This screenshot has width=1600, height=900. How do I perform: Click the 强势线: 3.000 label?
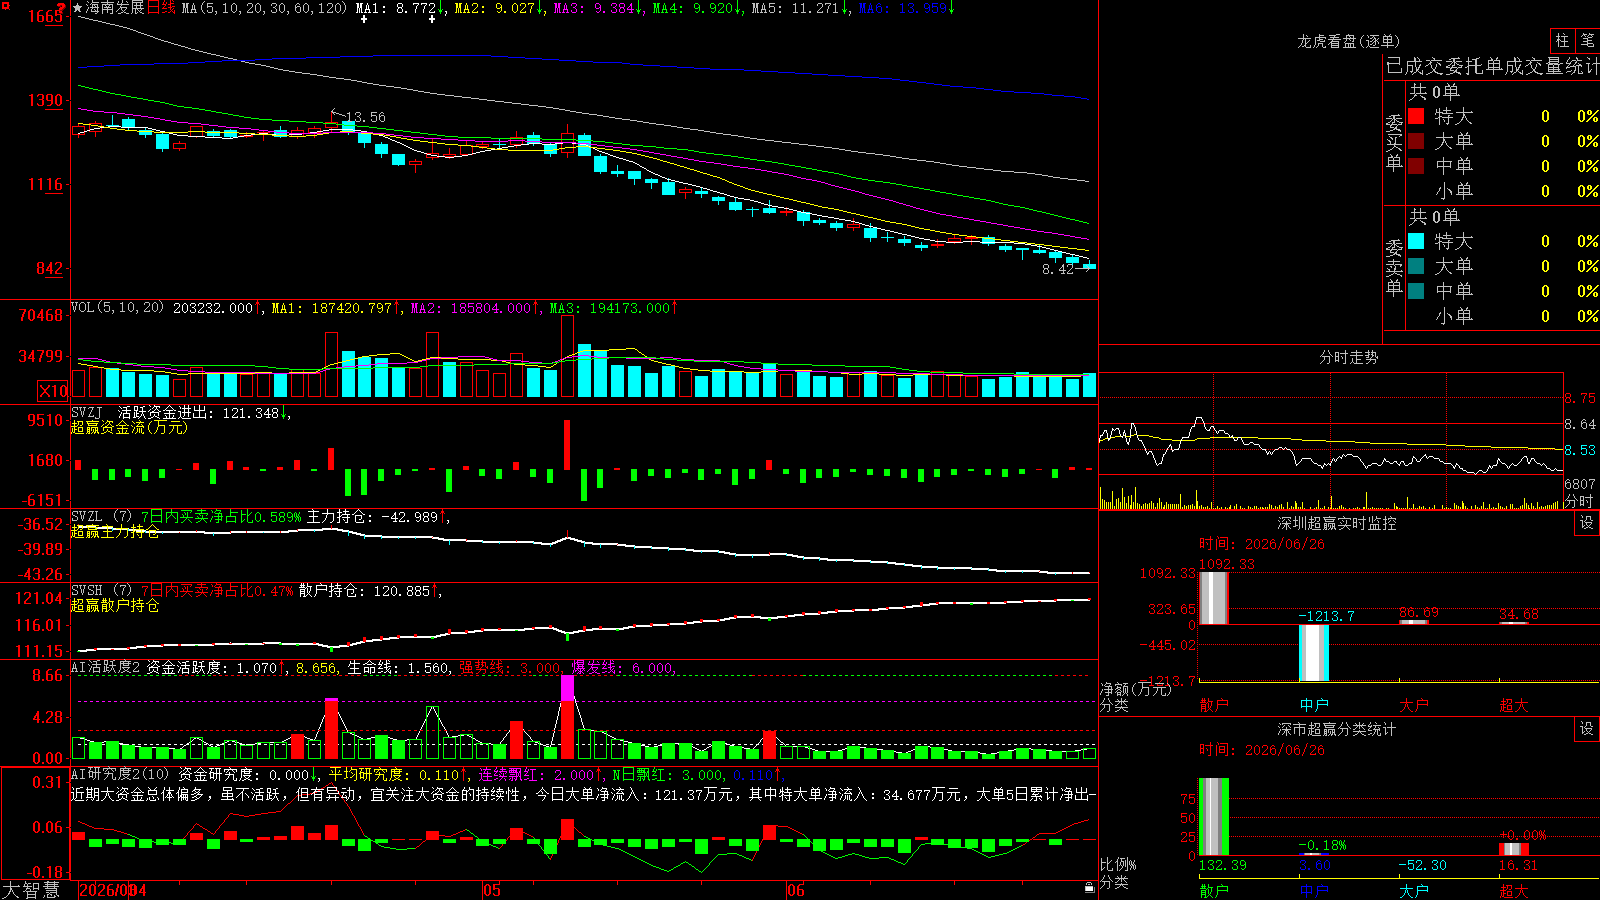point(510,668)
